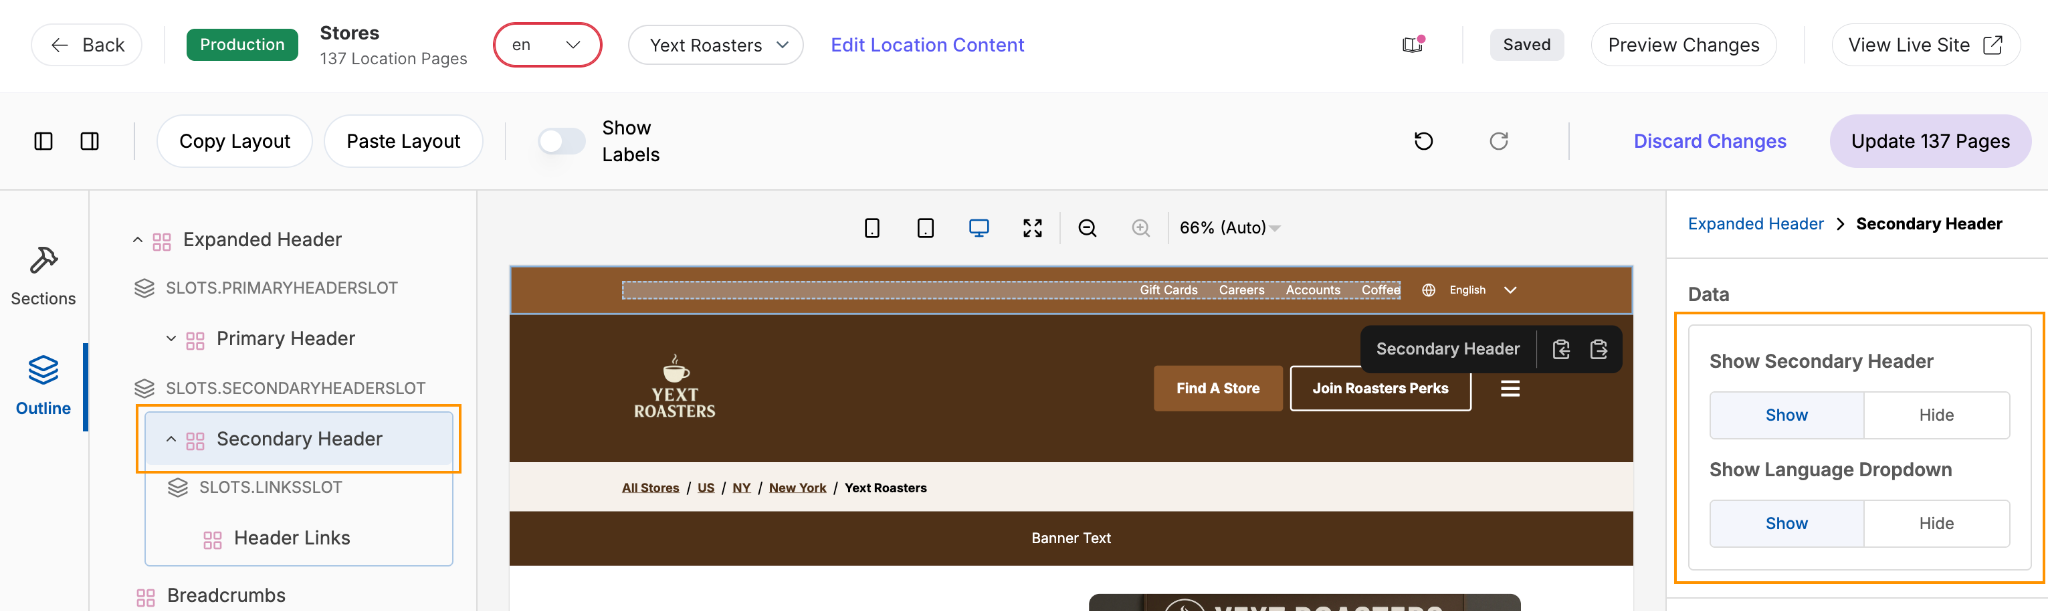Switch to tablet device preview
The image size is (2048, 611).
tap(926, 228)
